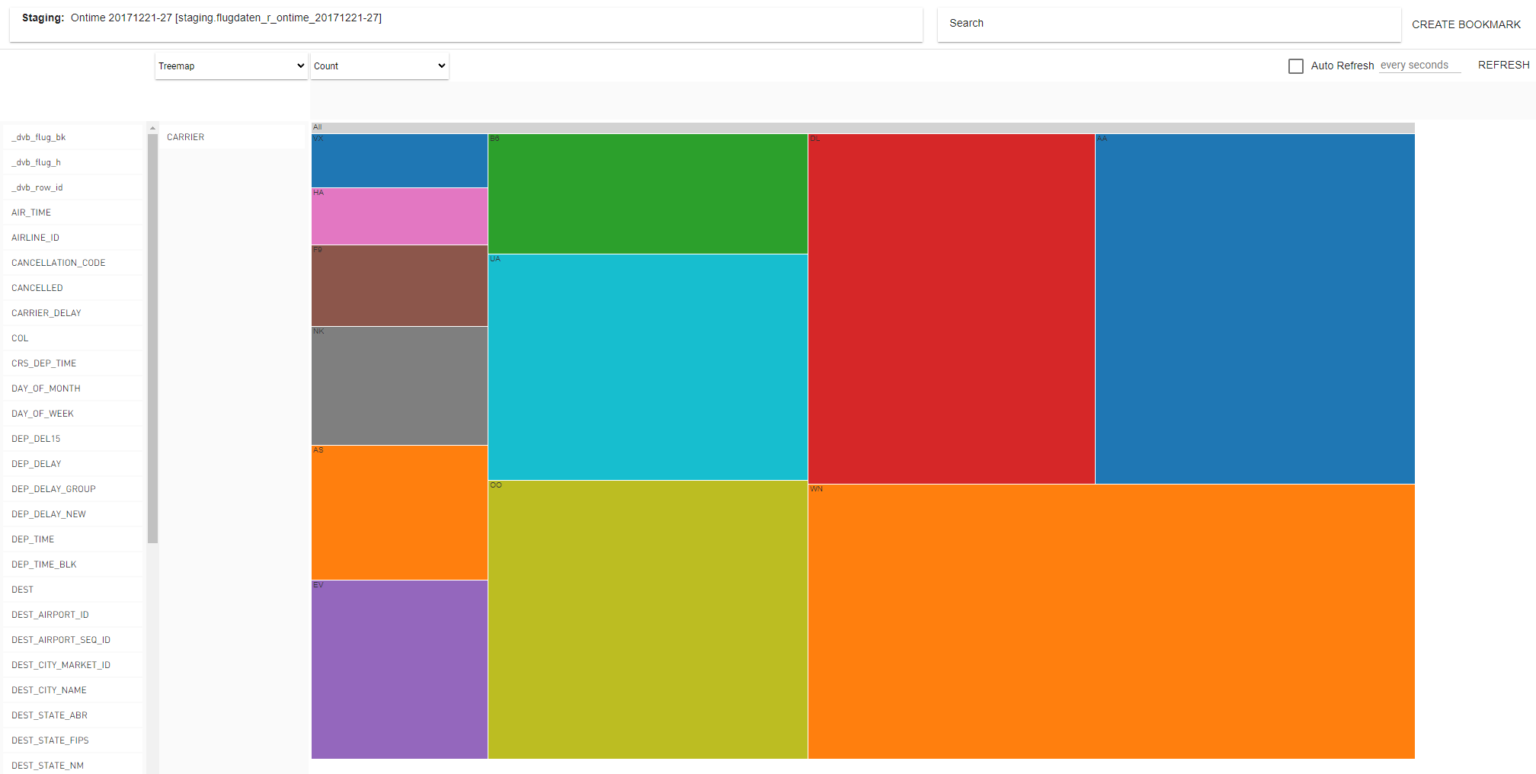This screenshot has height=774, width=1536.
Task: Select AIR_TIME from the field list
Action: tap(31, 212)
